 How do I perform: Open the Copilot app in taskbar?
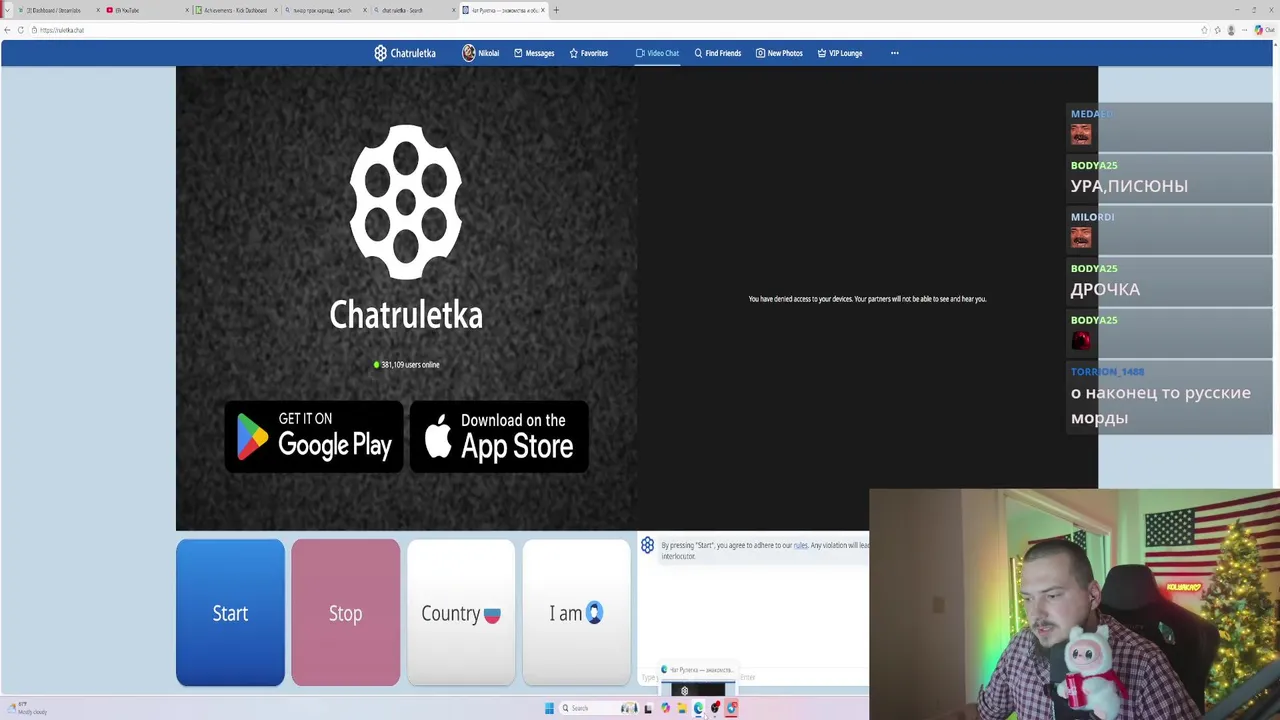[x=665, y=708]
